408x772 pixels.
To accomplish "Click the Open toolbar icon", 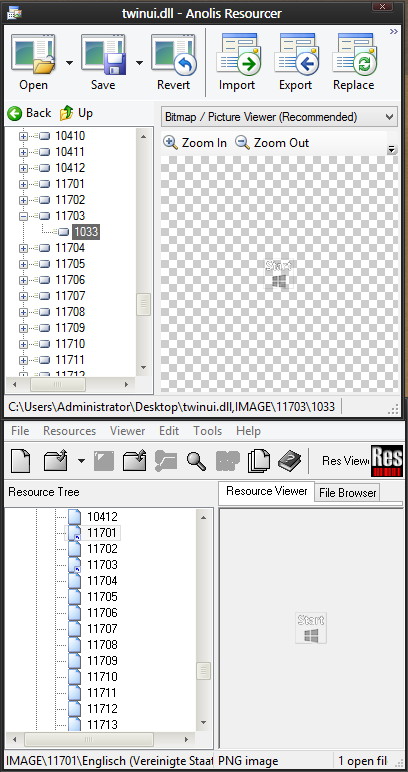I will point(33,54).
